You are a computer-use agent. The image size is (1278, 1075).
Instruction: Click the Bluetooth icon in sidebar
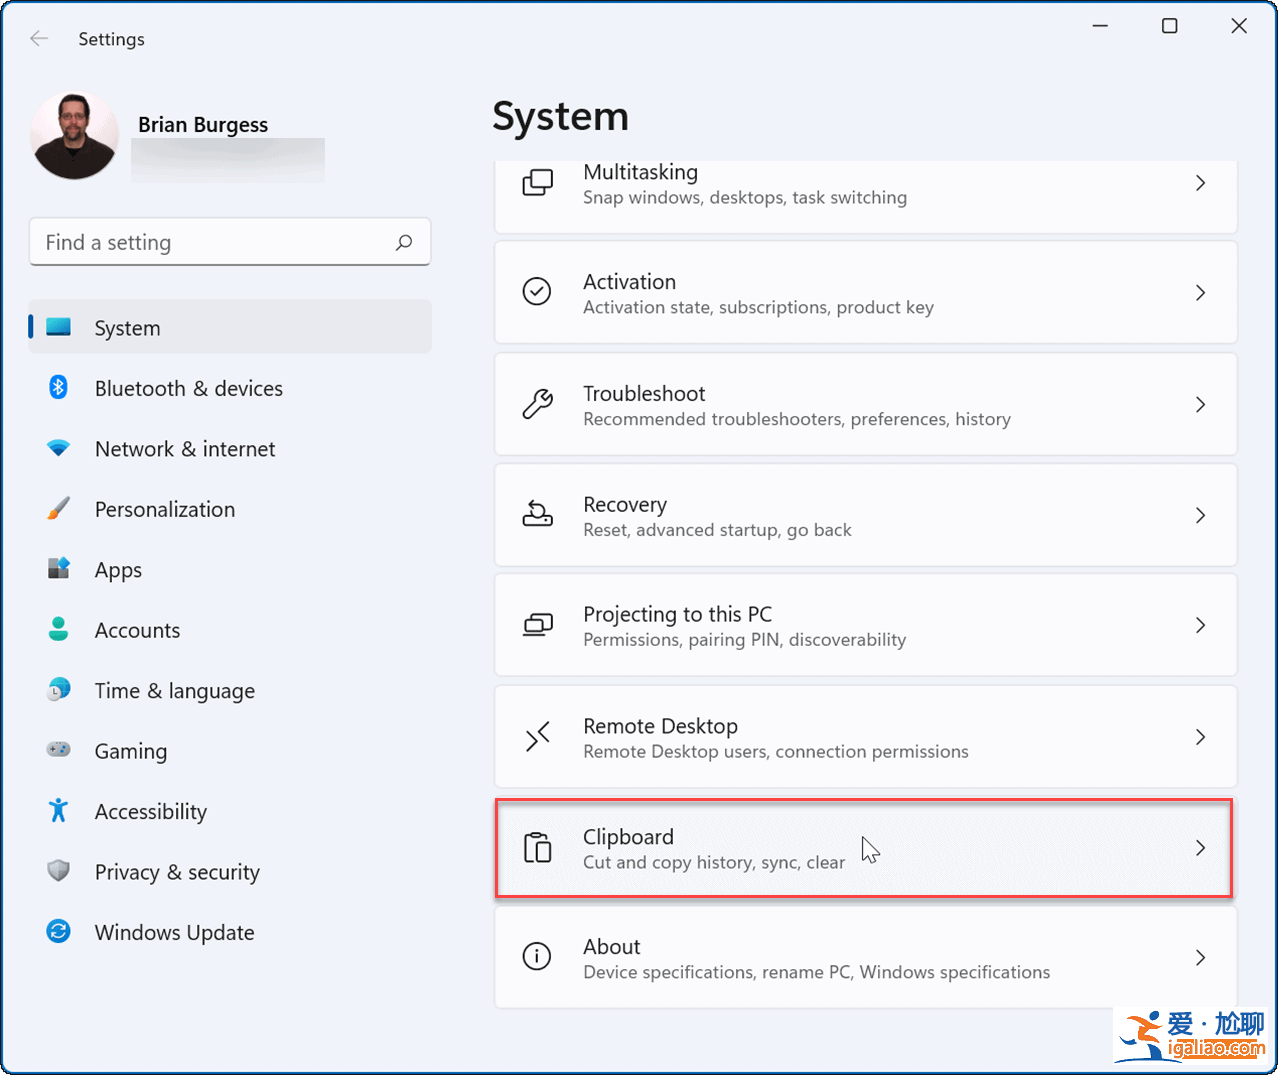58,388
